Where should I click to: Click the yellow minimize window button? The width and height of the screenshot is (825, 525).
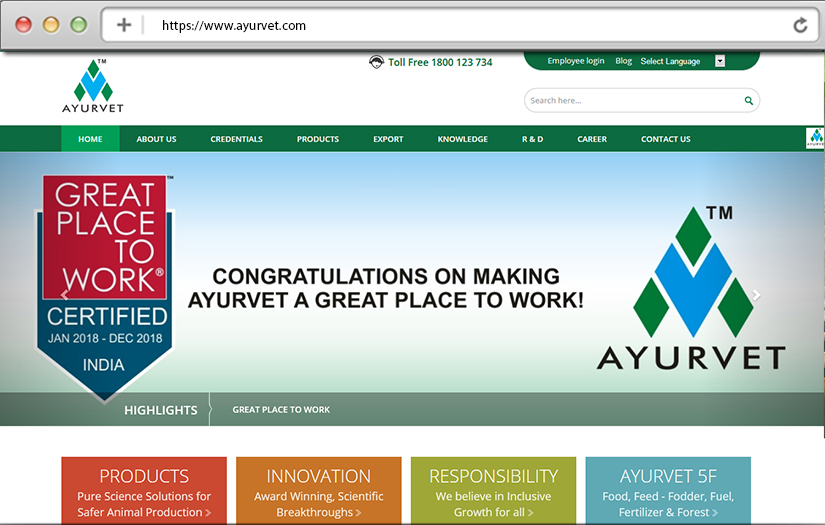coord(51,25)
